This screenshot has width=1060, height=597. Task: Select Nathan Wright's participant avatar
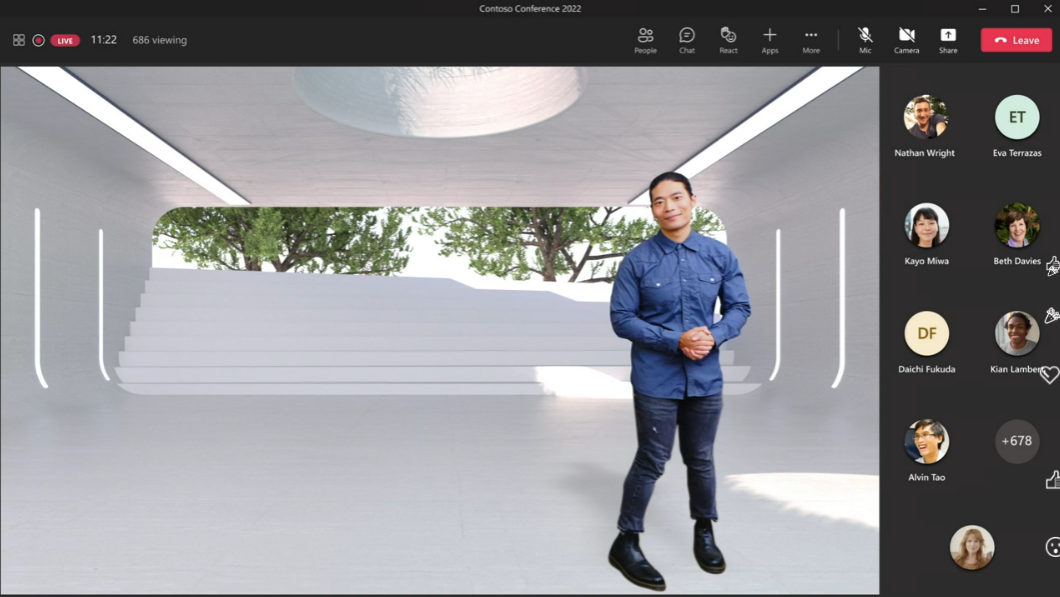coord(926,118)
